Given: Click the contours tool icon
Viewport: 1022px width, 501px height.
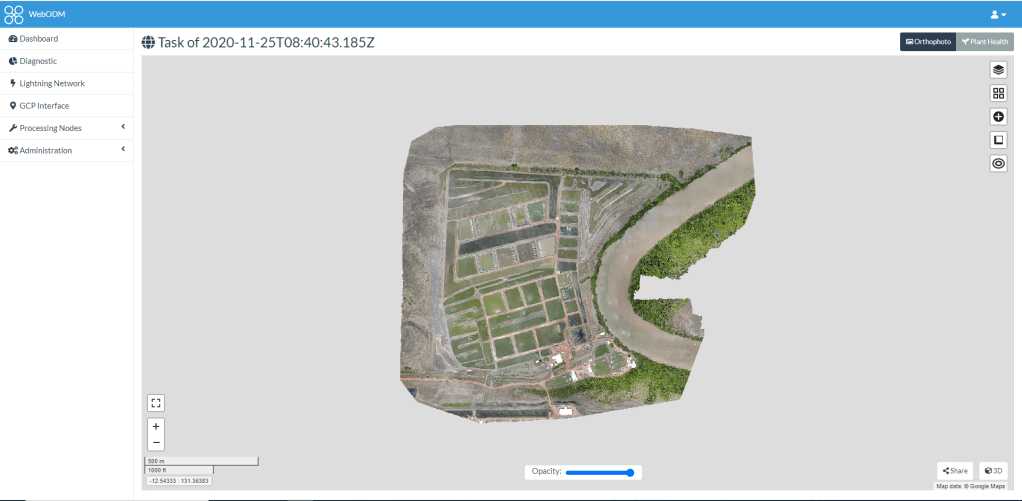Looking at the screenshot, I should [x=998, y=164].
